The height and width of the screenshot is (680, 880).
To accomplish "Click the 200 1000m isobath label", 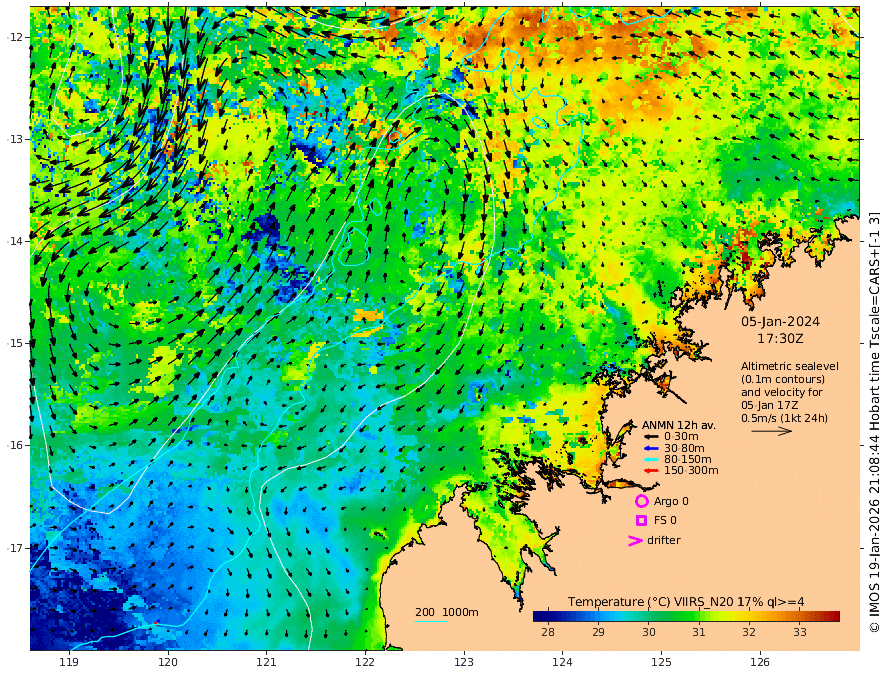I will (447, 612).
